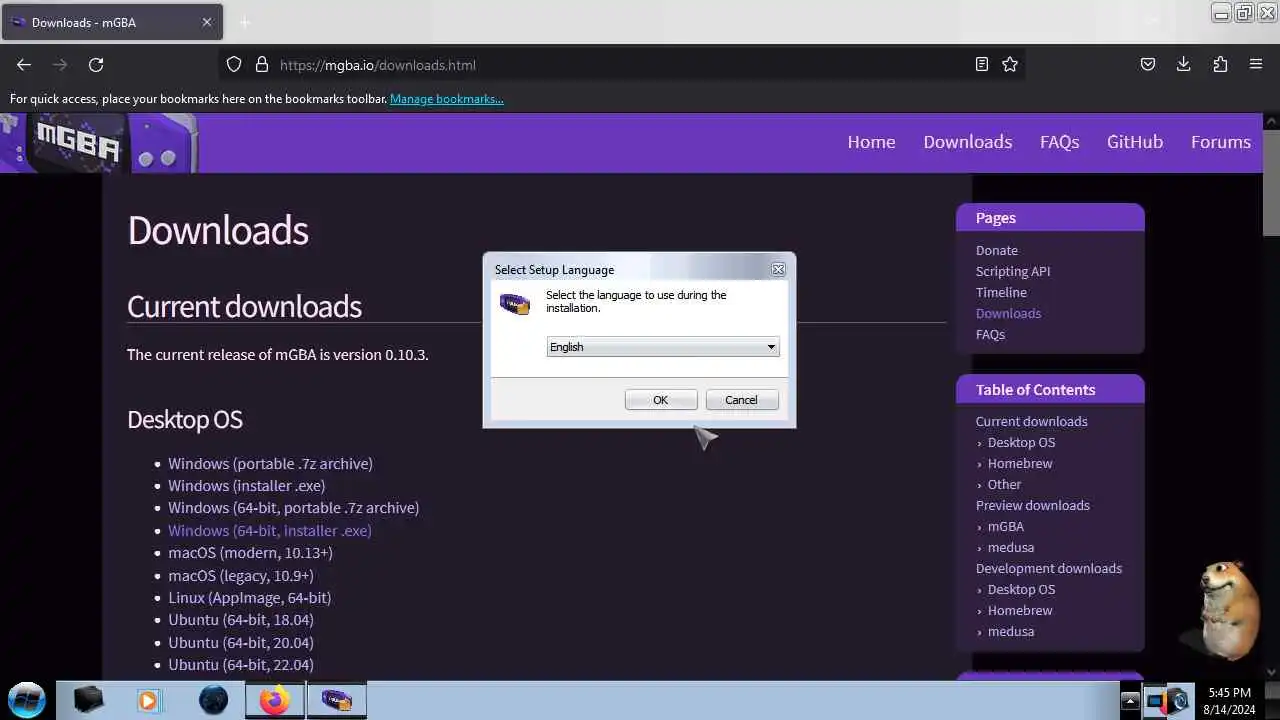
Task: Download Ubuntu 64-bit 20.04 package
Action: coord(240,642)
